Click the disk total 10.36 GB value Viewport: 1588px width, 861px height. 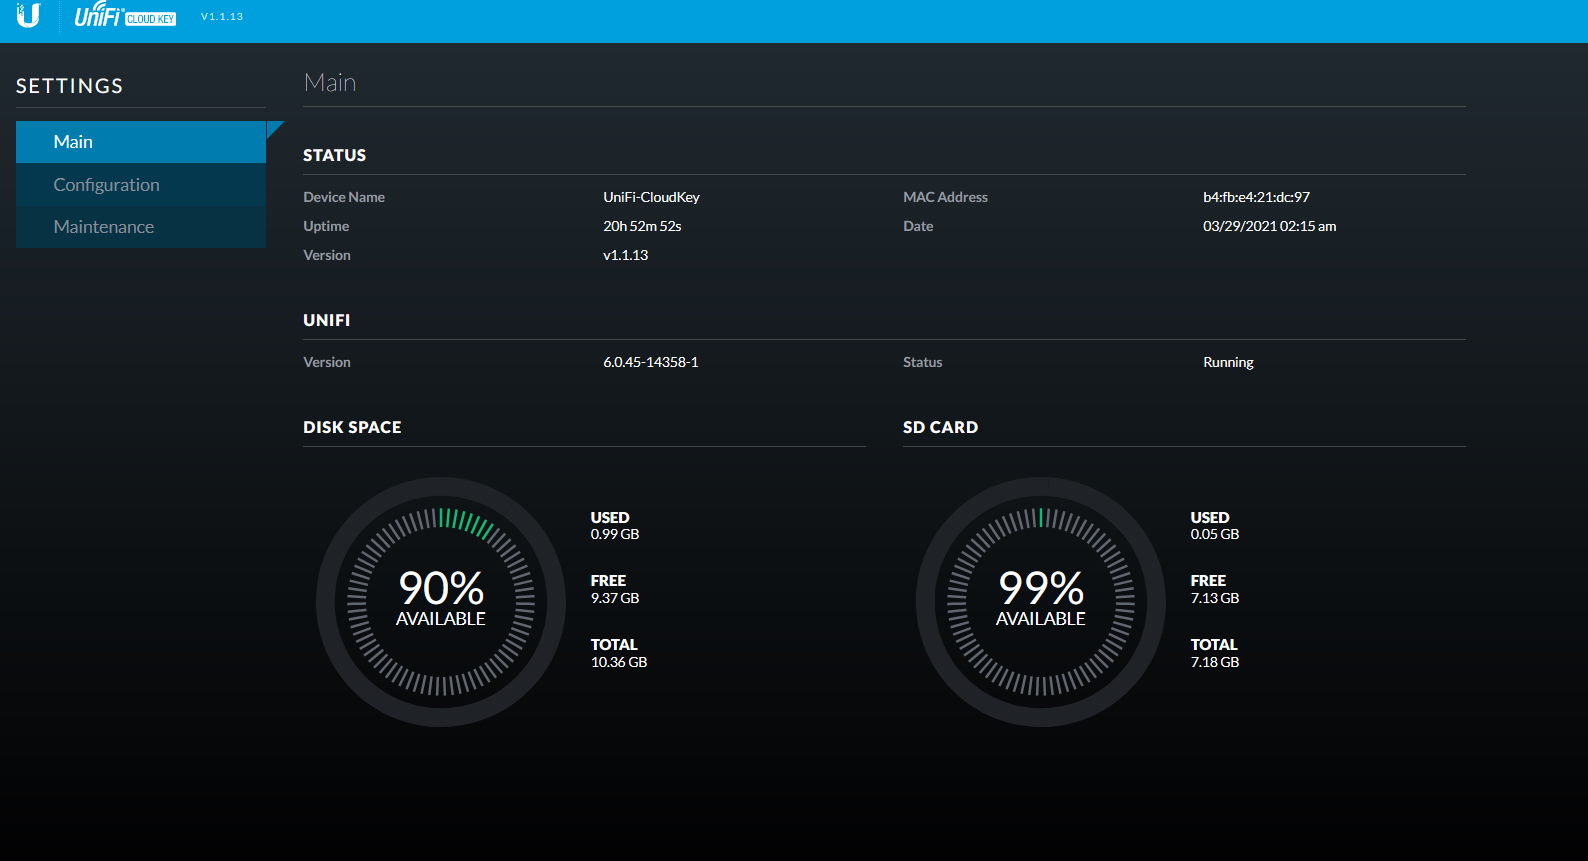click(619, 662)
